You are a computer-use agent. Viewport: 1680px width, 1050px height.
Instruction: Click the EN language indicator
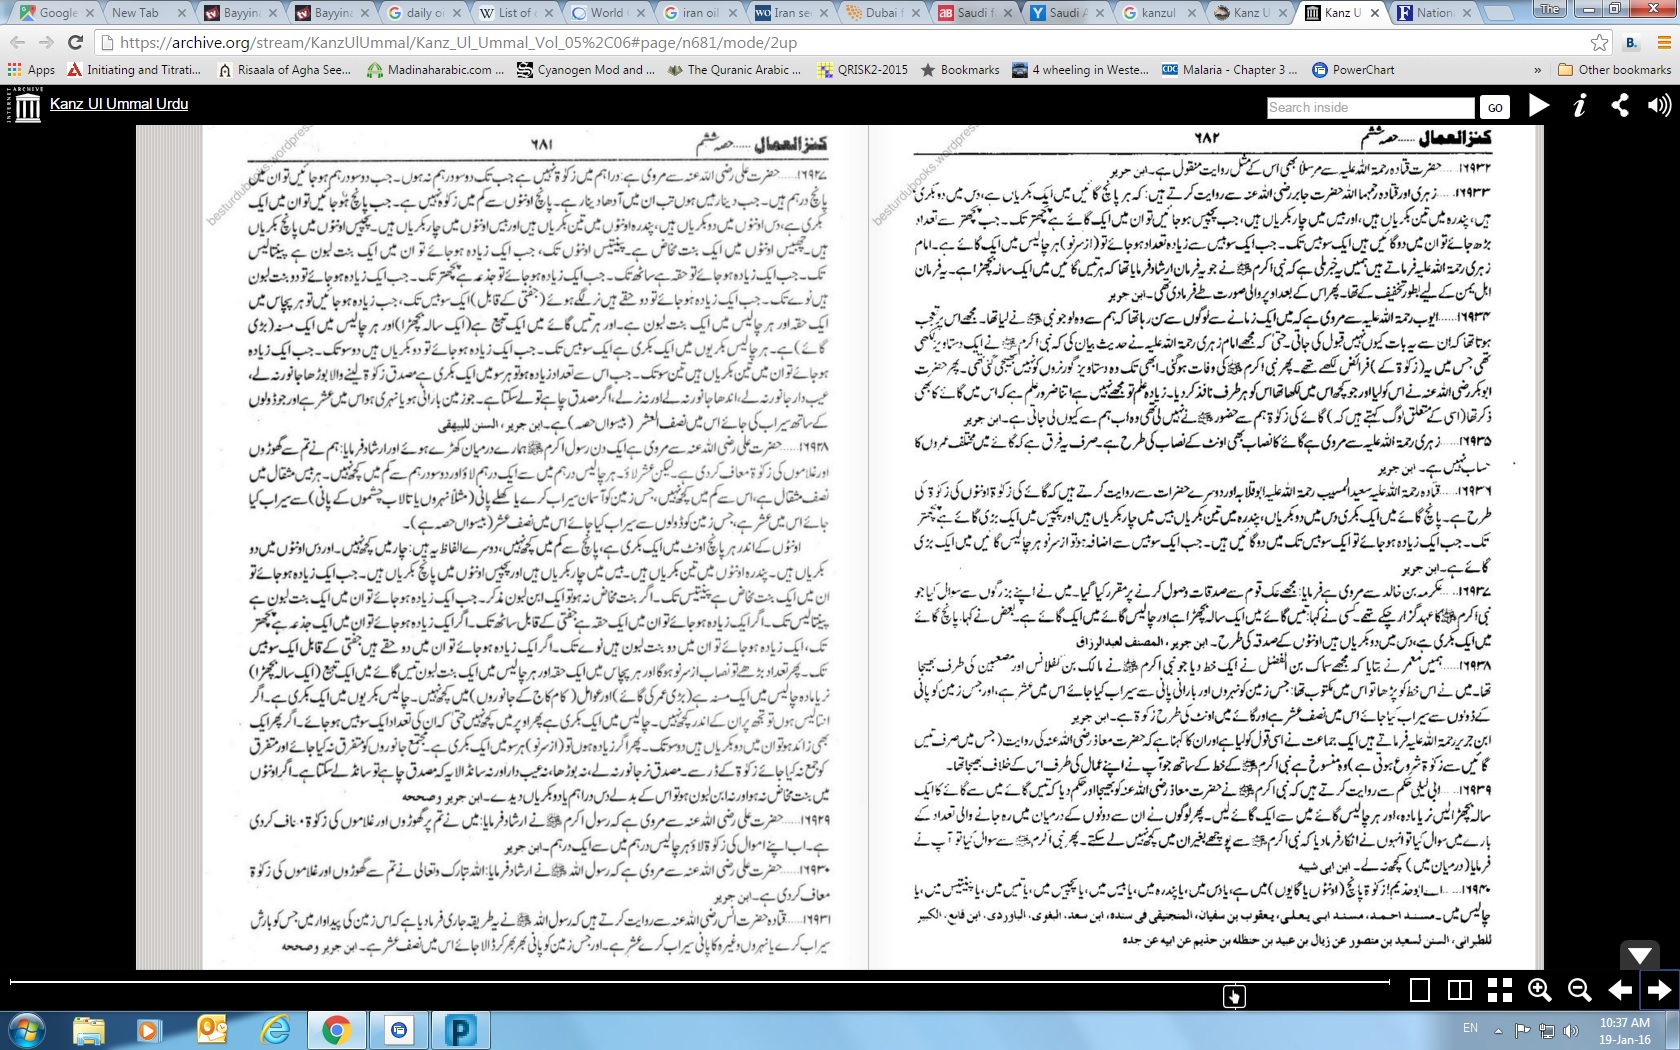point(1470,1028)
